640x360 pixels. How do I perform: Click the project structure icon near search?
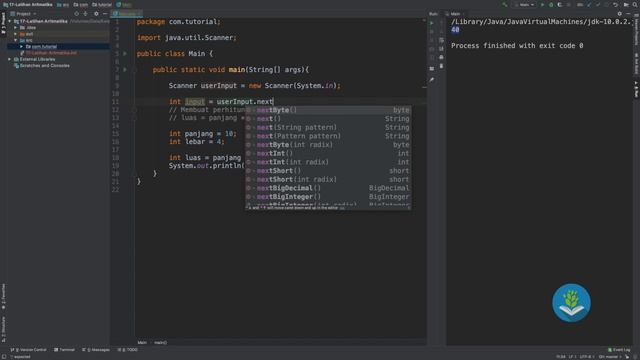tap(626, 4)
